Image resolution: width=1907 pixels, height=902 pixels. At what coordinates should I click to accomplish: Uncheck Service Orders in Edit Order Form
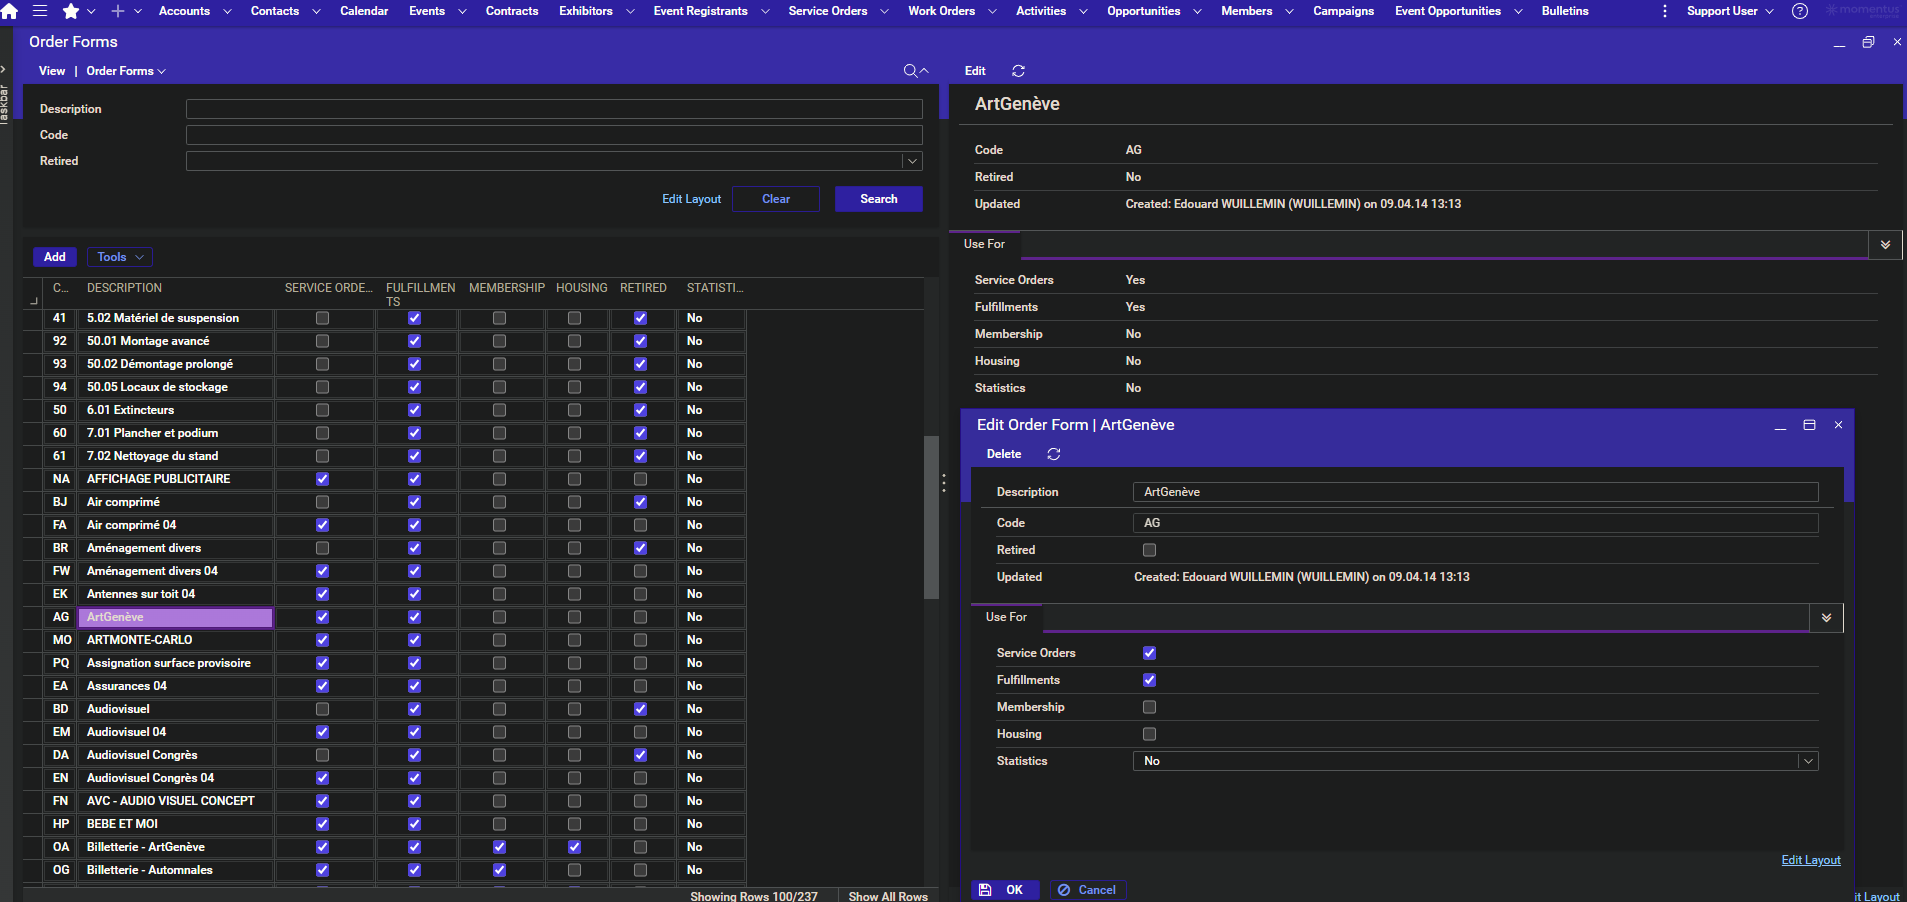[x=1149, y=653]
